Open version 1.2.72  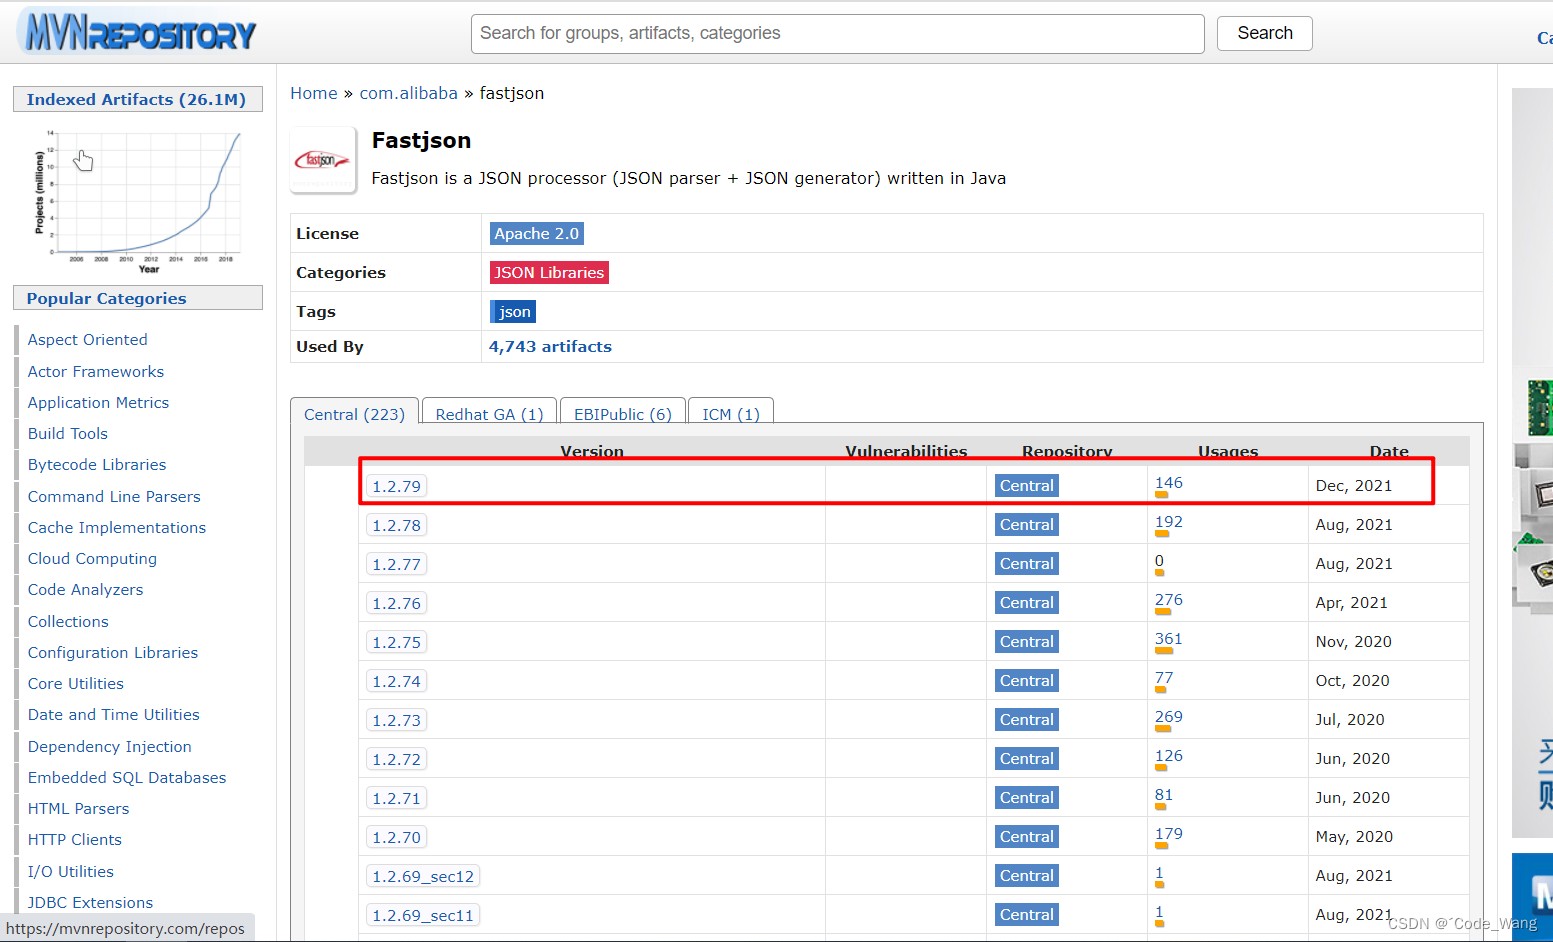pyautogui.click(x=396, y=759)
